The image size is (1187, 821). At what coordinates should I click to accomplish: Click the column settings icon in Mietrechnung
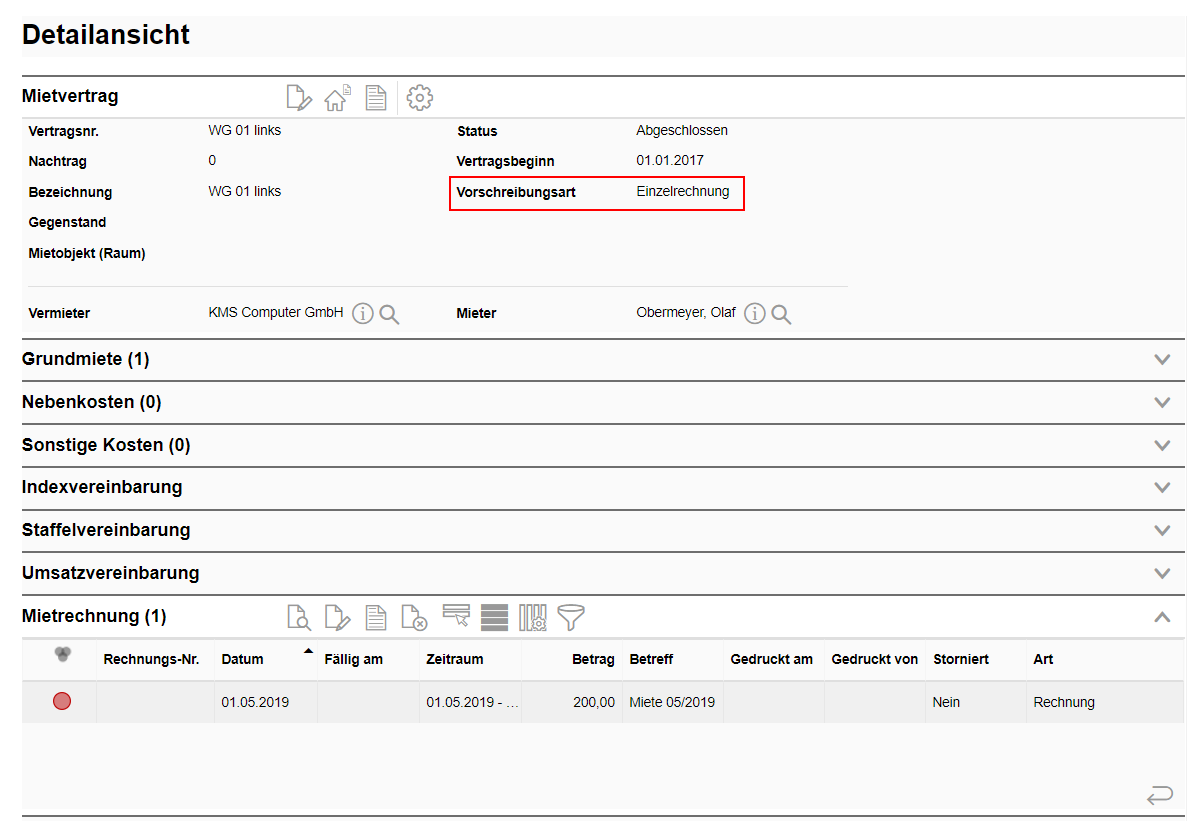coord(532,617)
